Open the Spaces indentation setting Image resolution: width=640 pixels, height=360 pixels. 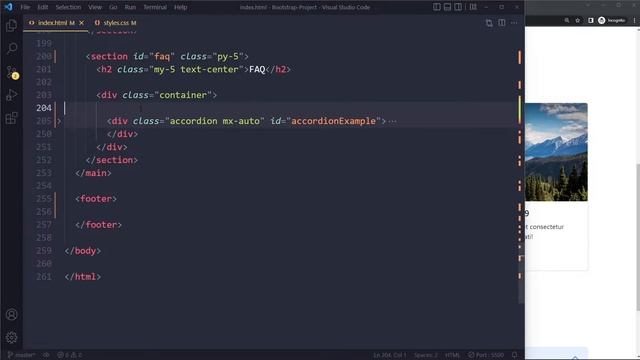[x=426, y=355]
